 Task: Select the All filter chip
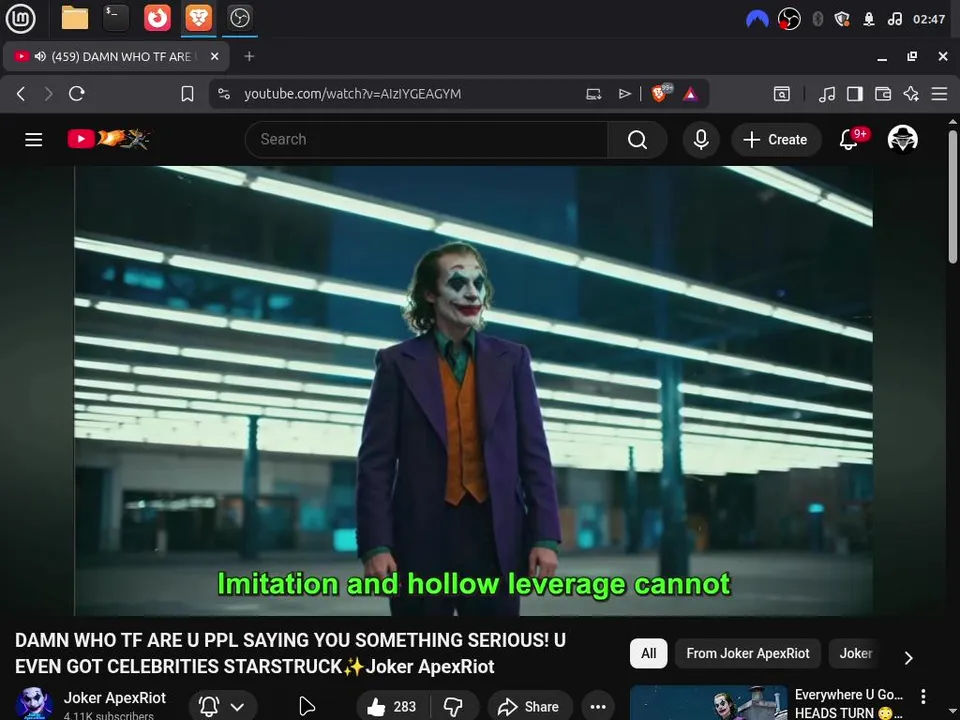point(648,653)
